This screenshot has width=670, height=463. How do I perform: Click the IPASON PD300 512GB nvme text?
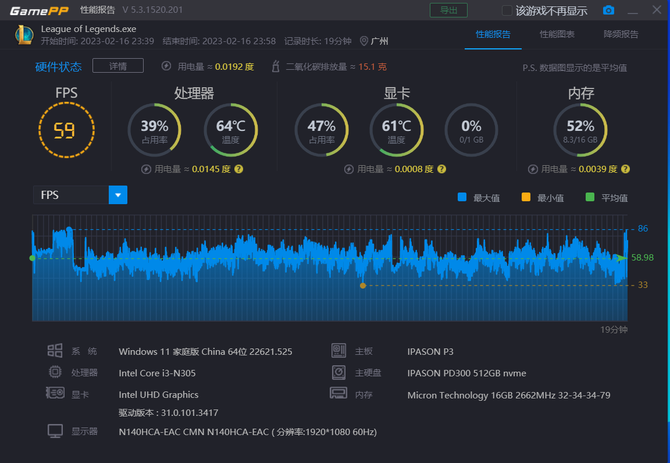coord(467,373)
